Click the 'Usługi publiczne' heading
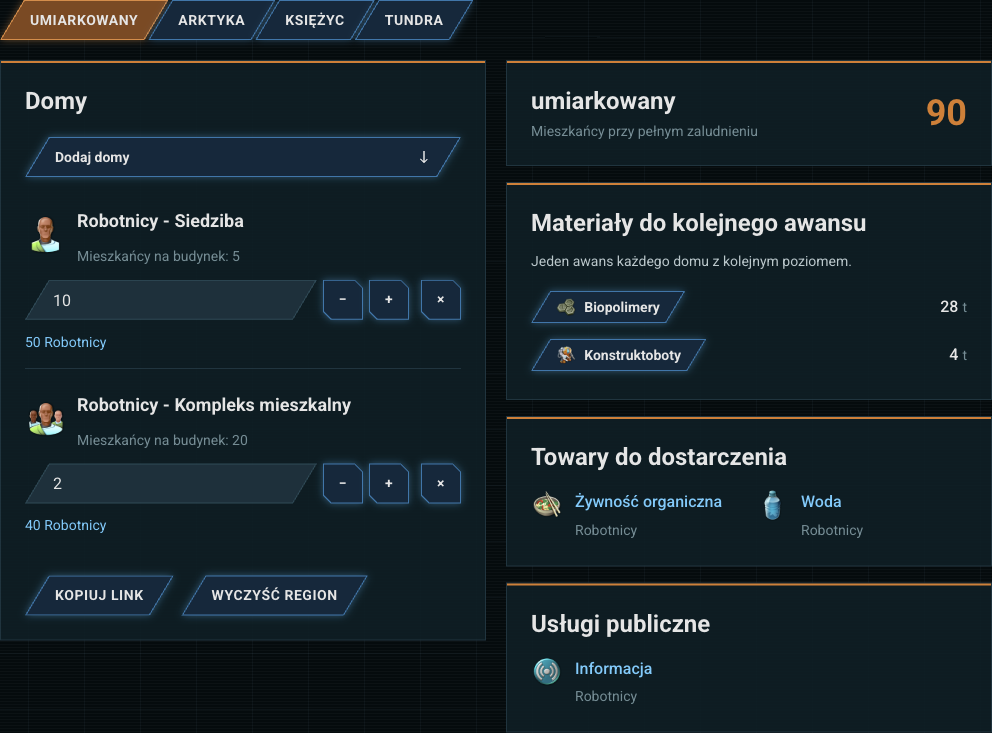The width and height of the screenshot is (992, 733). tap(621, 624)
